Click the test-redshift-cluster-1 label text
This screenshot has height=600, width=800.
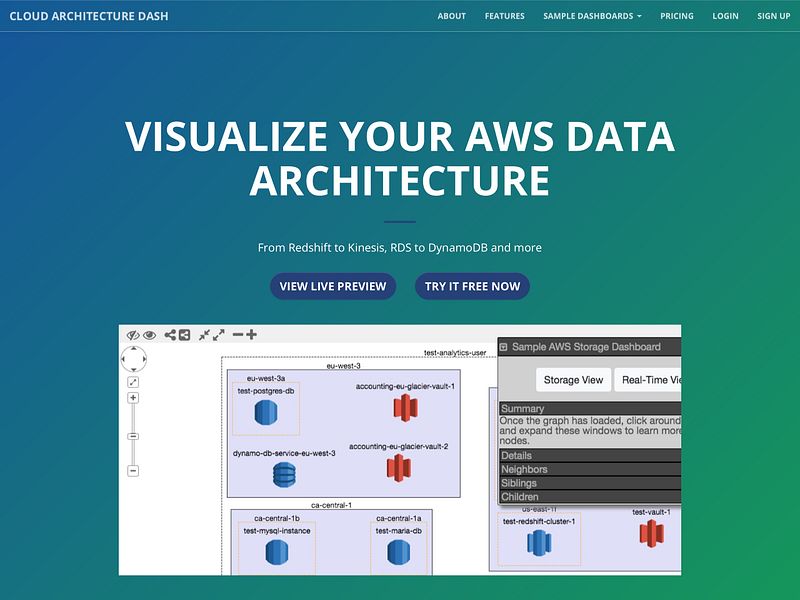tap(539, 521)
